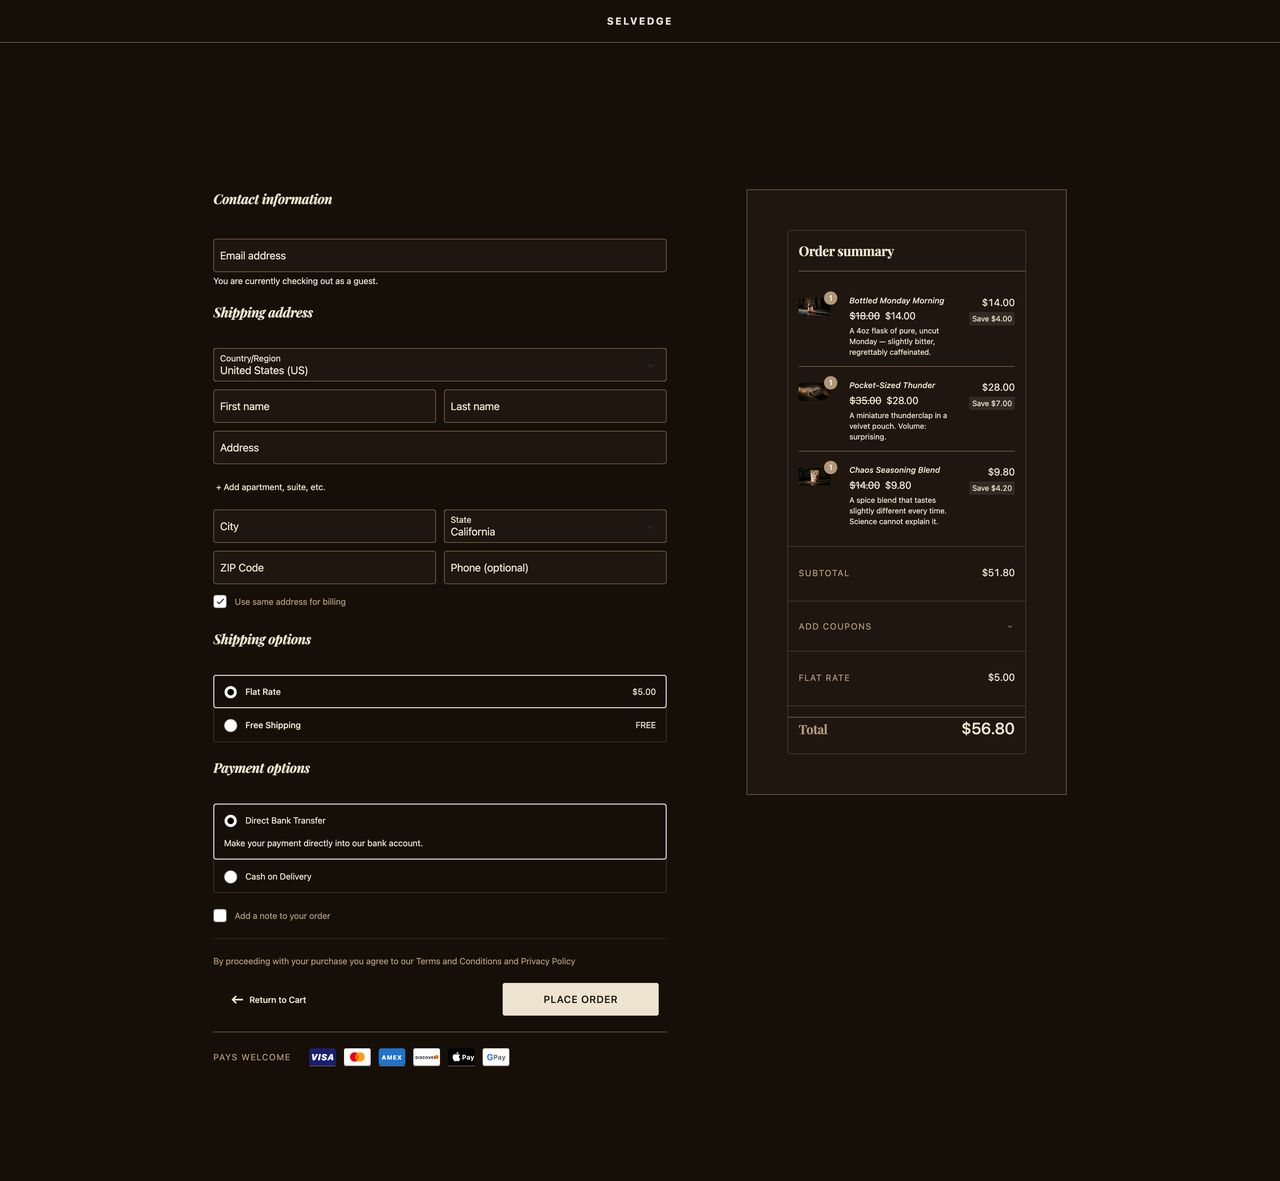This screenshot has width=1280, height=1181.
Task: Open the Terms and Conditions link
Action: (x=458, y=962)
